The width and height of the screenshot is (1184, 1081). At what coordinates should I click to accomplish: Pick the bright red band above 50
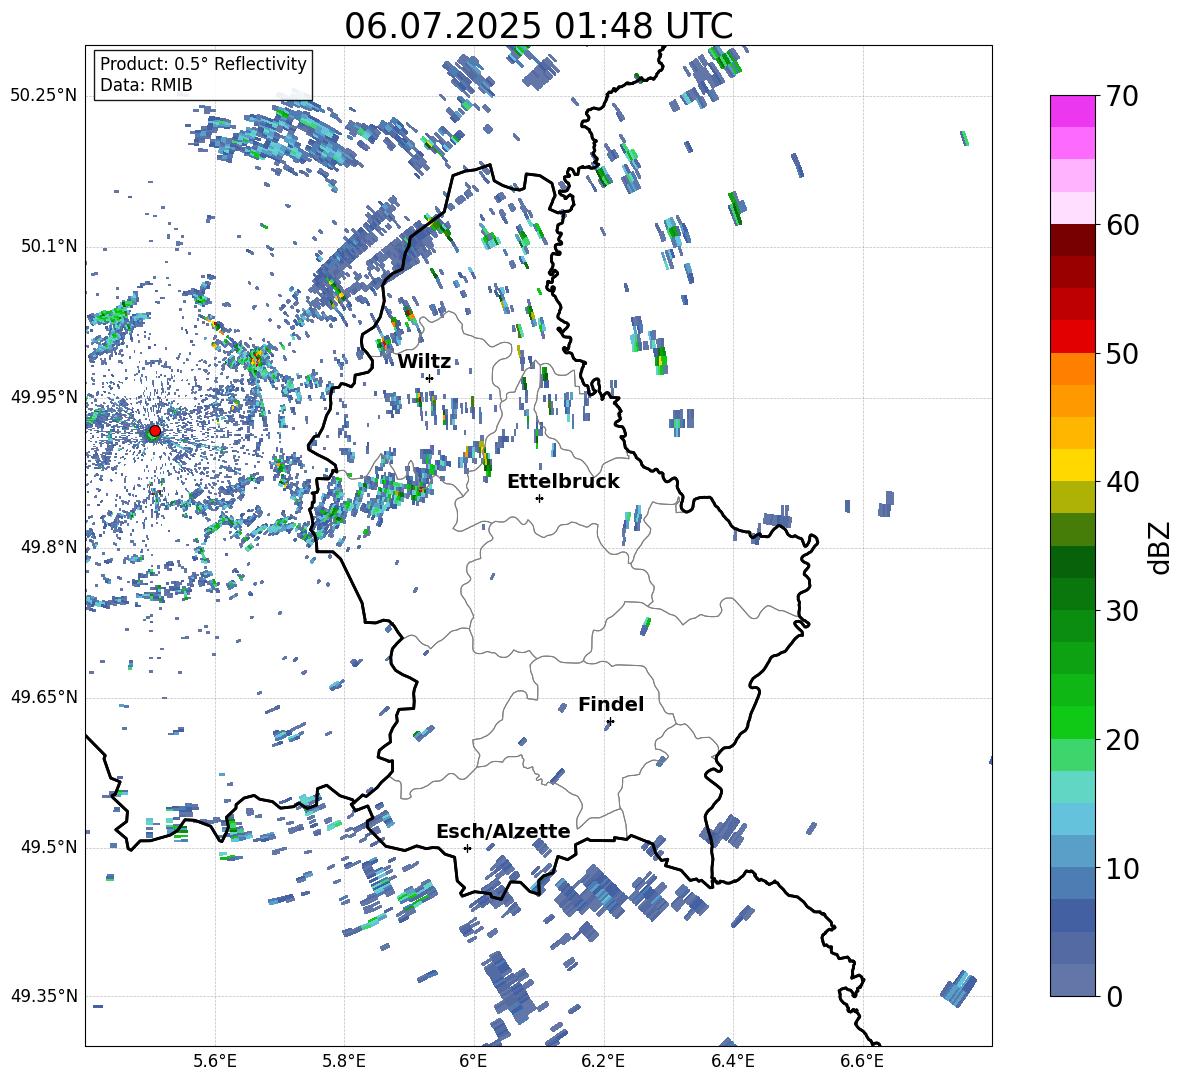(x=1072, y=336)
